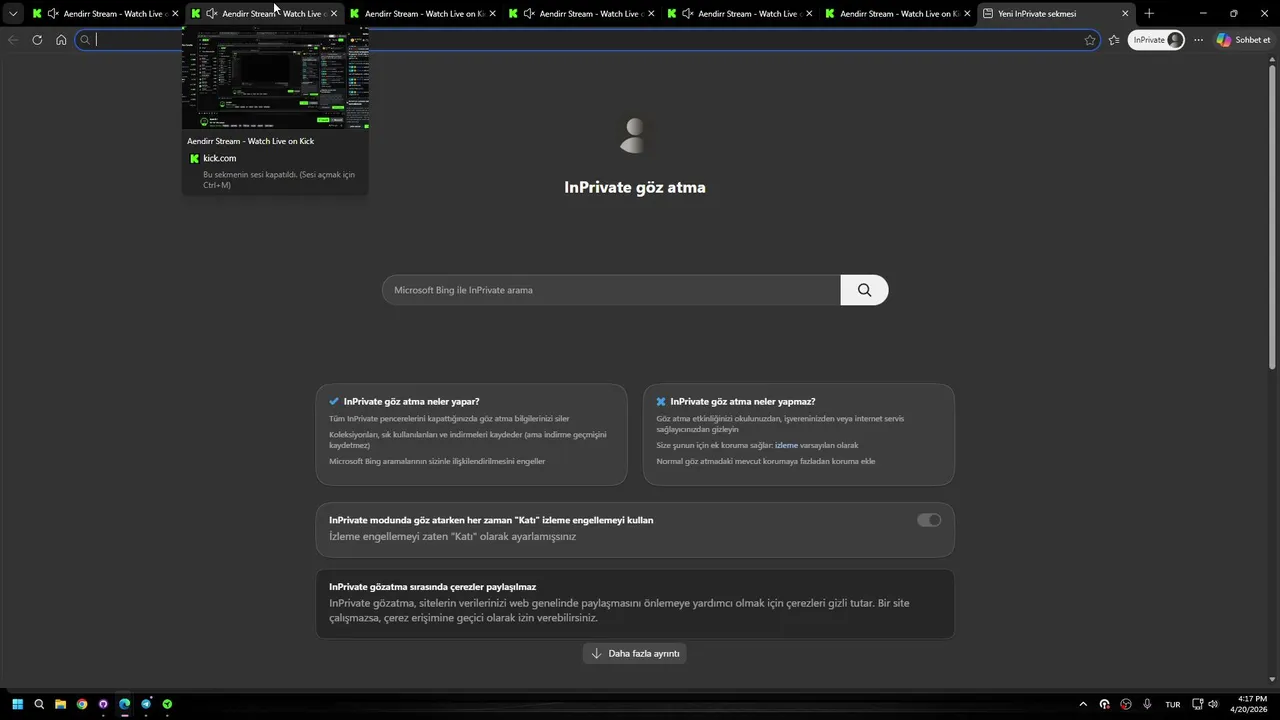Open the Settings and more menu
This screenshot has width=1280, height=720.
[1198, 40]
